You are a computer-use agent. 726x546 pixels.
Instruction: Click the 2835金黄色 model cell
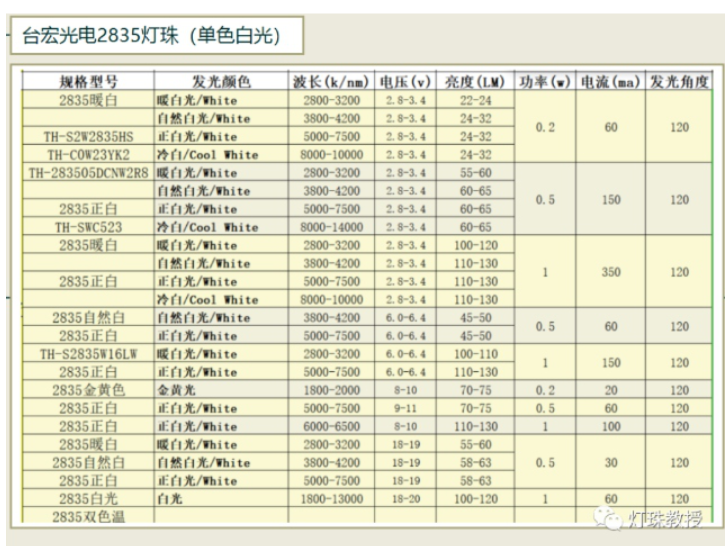click(88, 390)
